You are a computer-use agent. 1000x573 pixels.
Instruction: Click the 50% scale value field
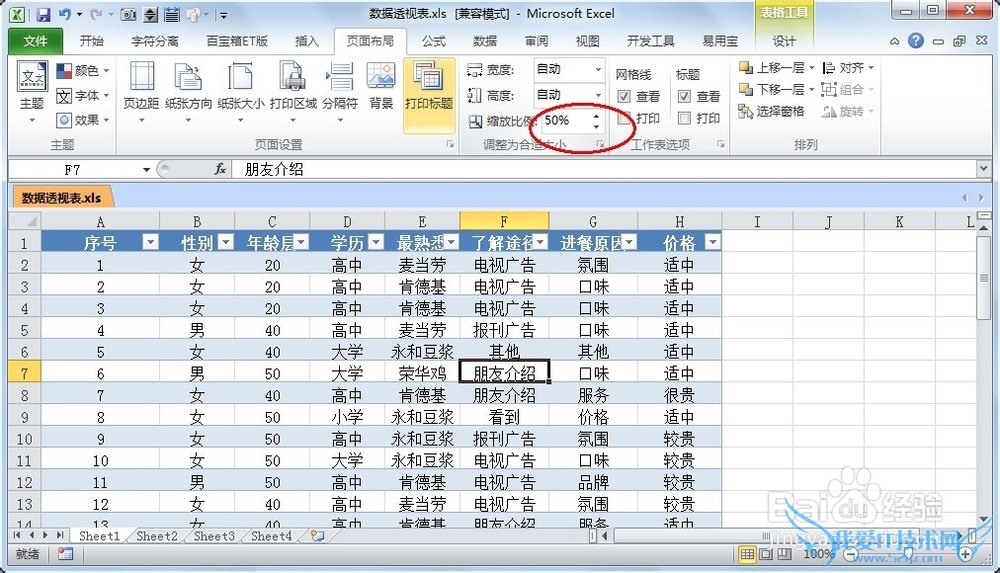click(566, 121)
